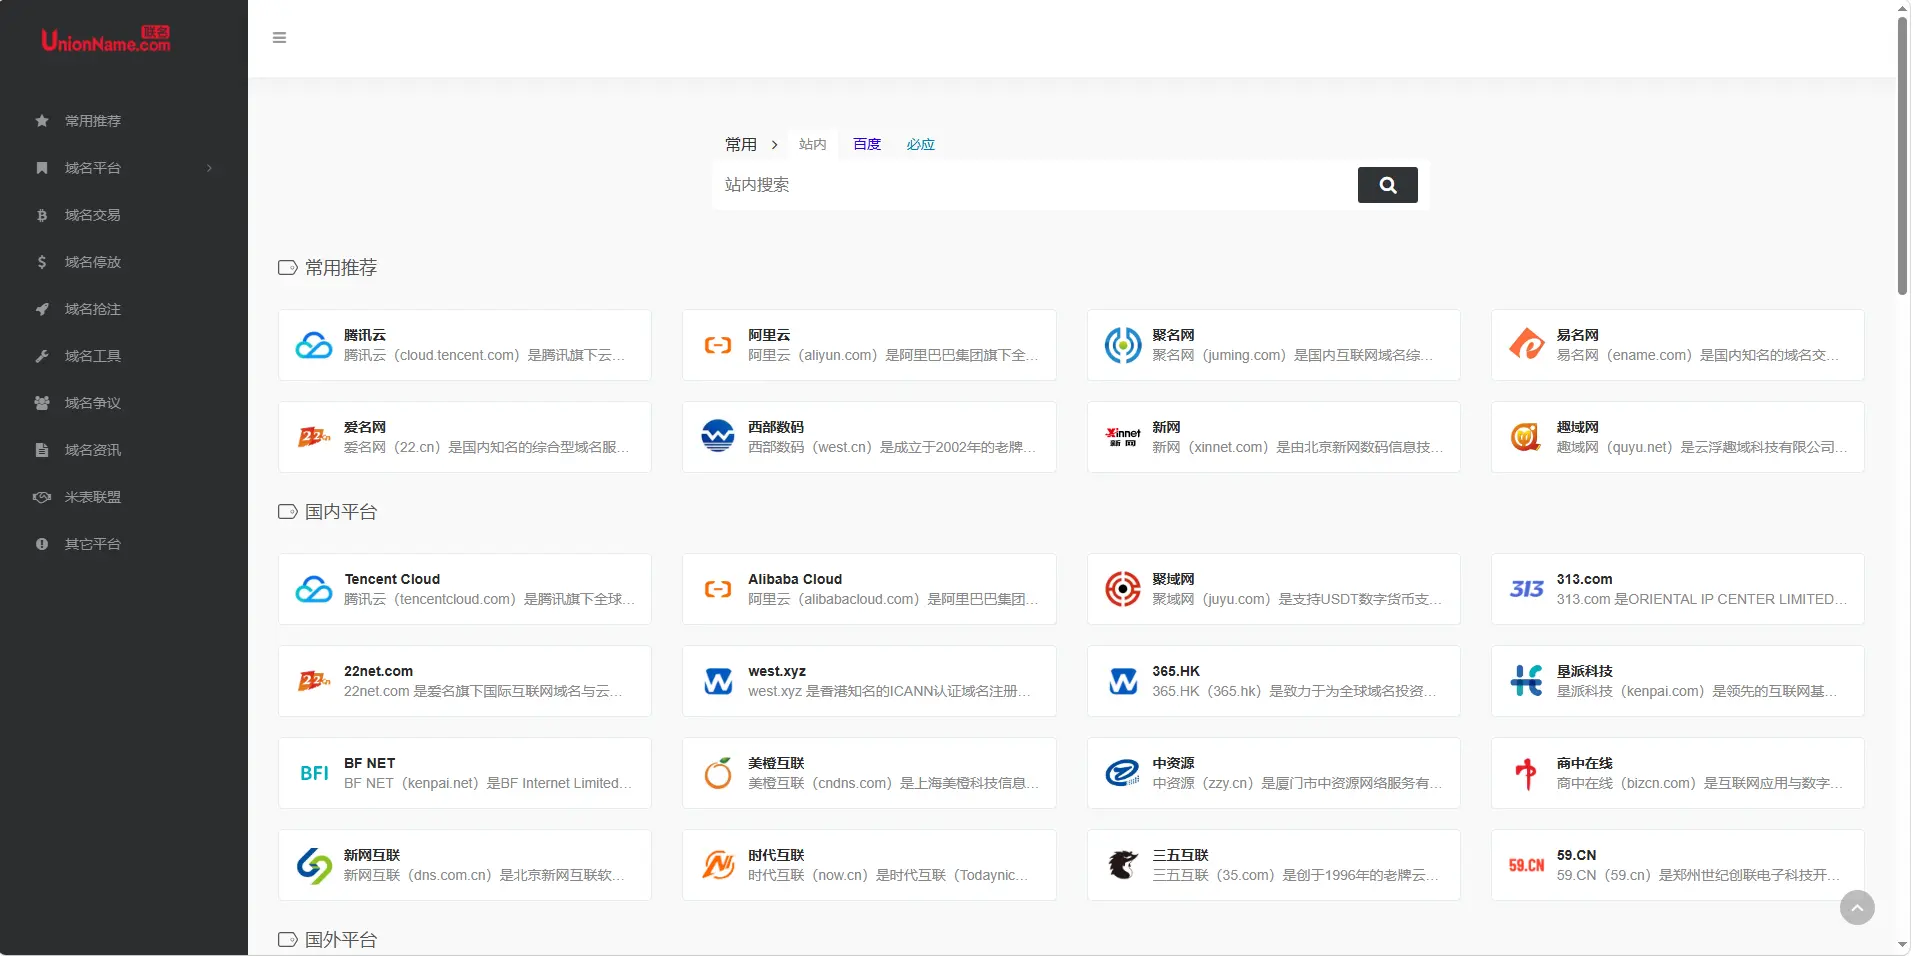
Task: Click the wrench icon beside 域名工具
Action: (x=42, y=356)
